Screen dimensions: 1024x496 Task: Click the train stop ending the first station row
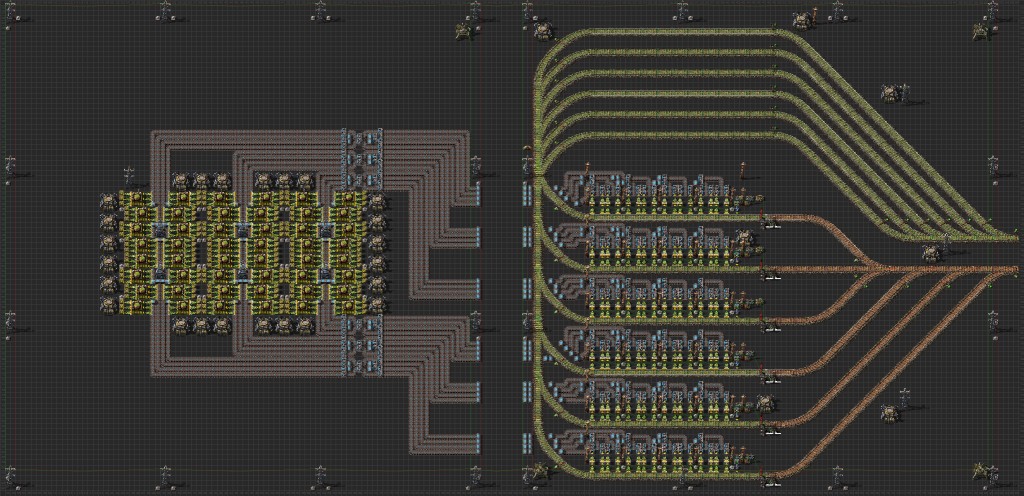tap(771, 222)
